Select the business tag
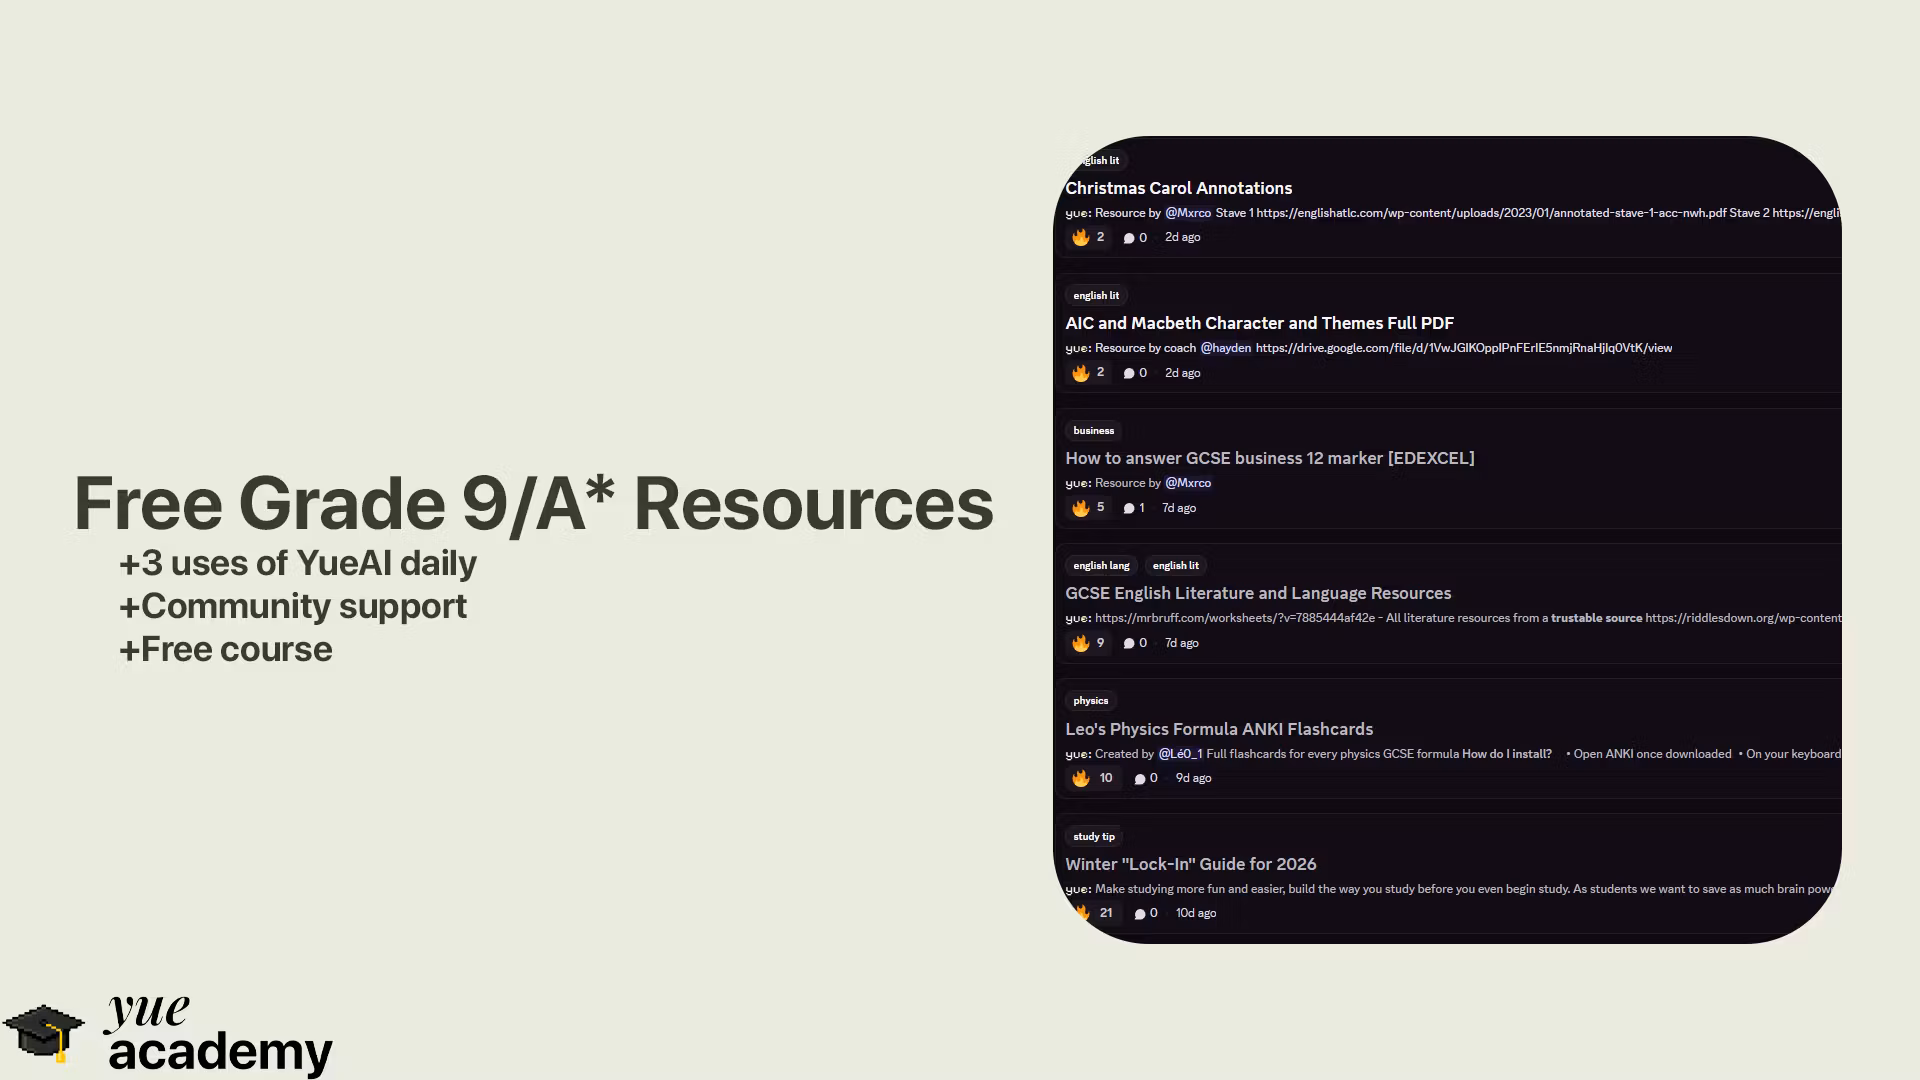Screen dimensions: 1920x1080 pyautogui.click(x=1093, y=431)
